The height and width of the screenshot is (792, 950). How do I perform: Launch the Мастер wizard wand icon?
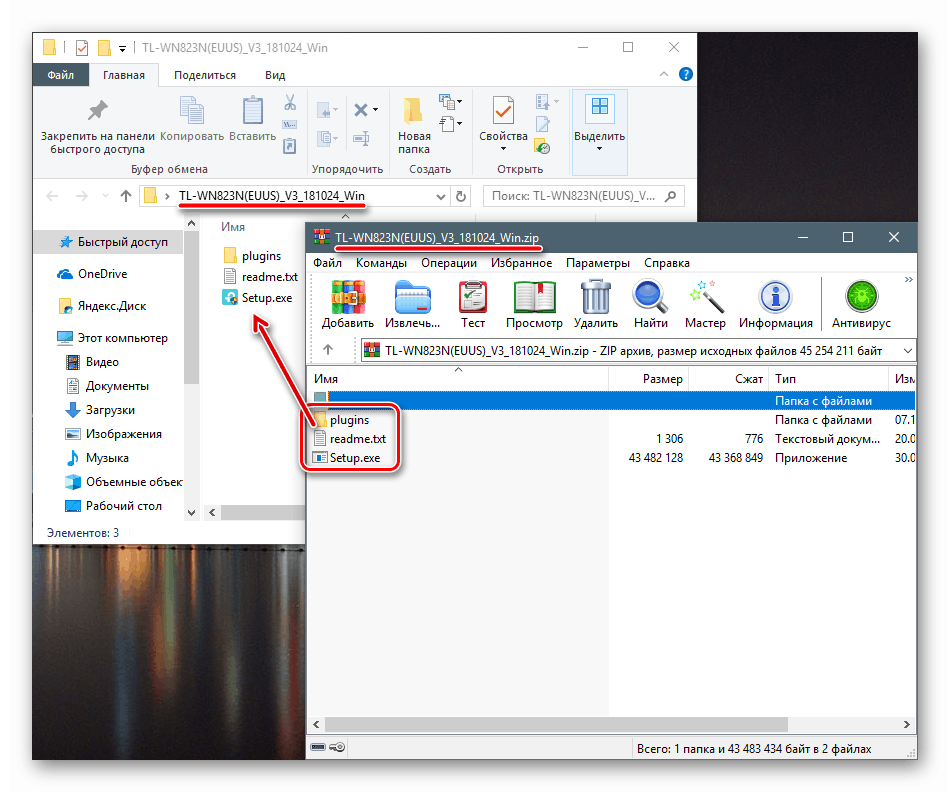[706, 297]
